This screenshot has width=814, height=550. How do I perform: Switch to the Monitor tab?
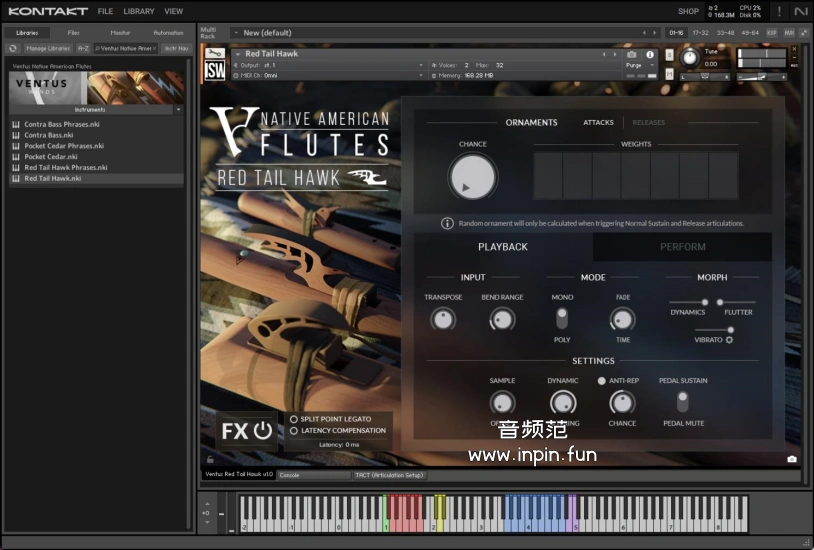tap(120, 33)
